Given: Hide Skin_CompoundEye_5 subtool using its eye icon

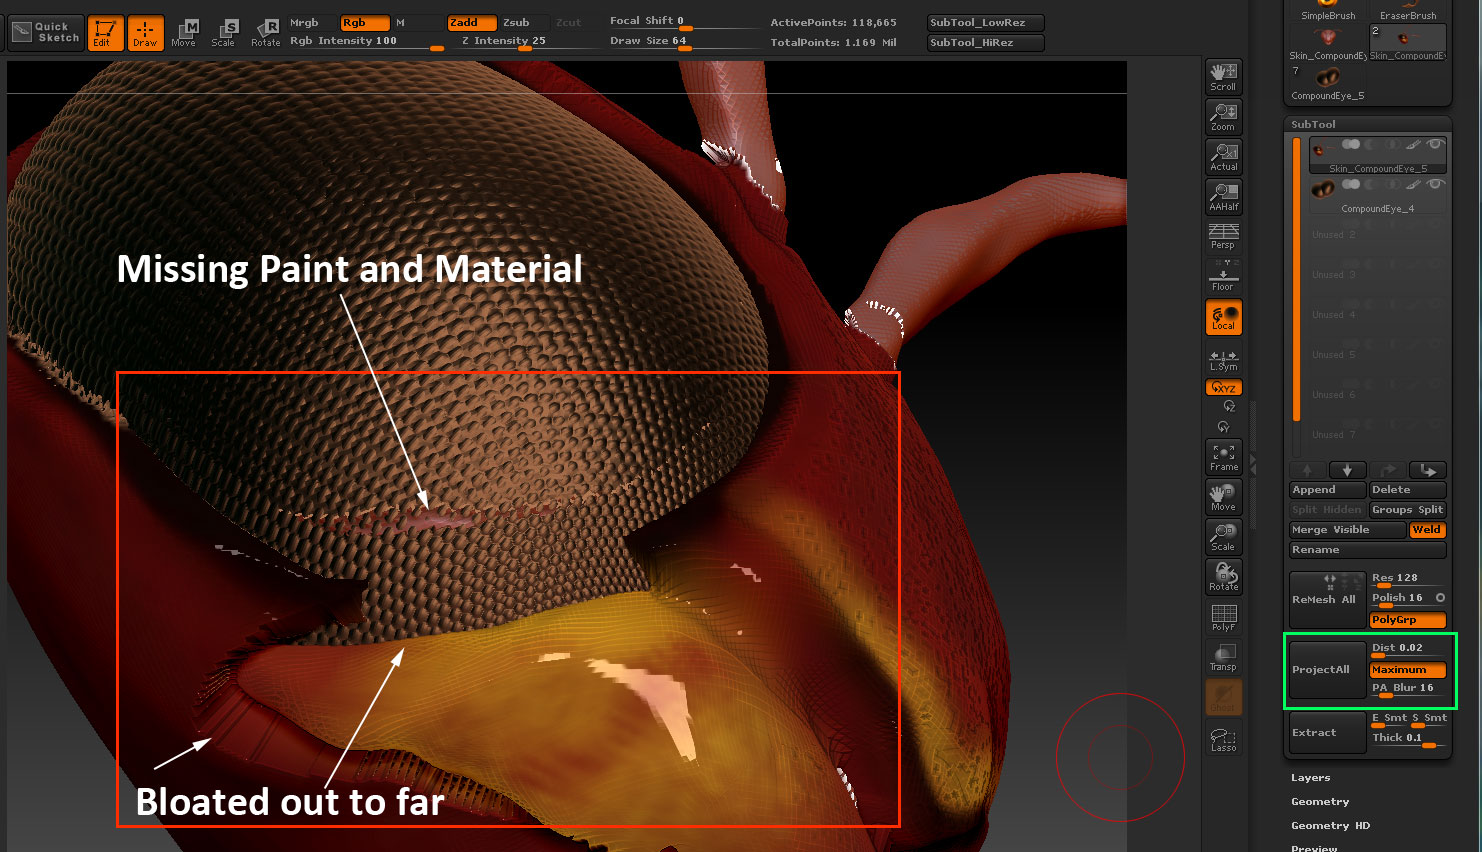Looking at the screenshot, I should point(1435,145).
